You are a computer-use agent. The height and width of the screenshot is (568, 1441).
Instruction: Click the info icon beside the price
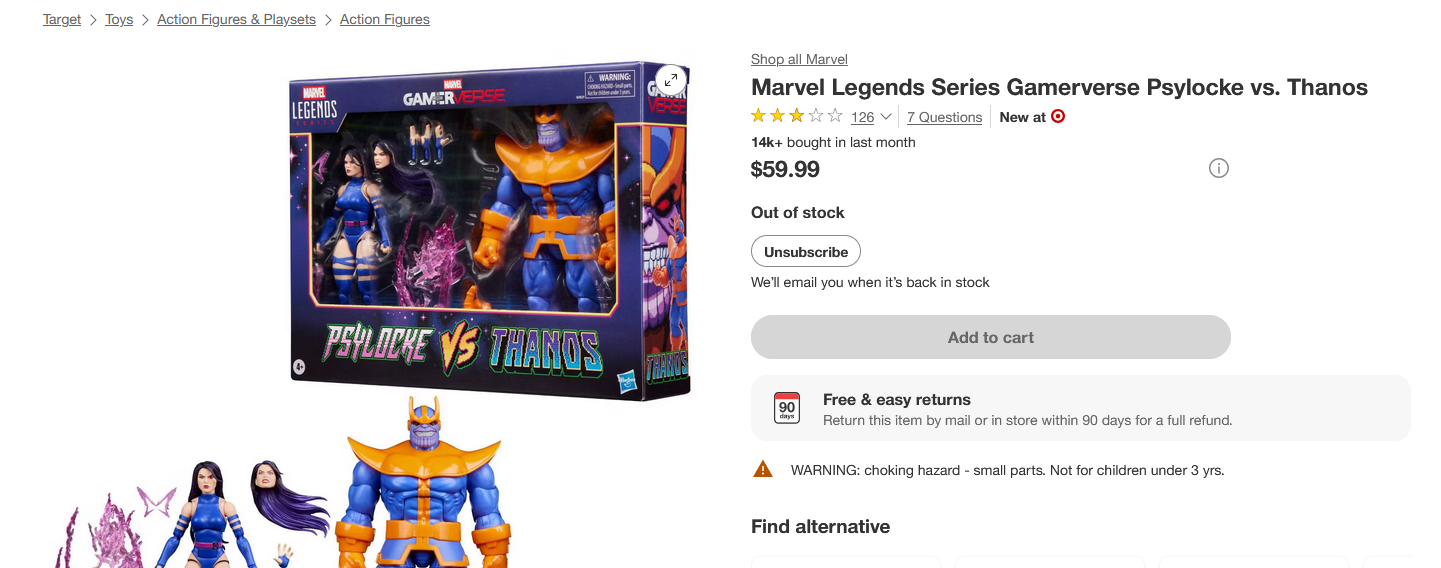coord(1218,168)
